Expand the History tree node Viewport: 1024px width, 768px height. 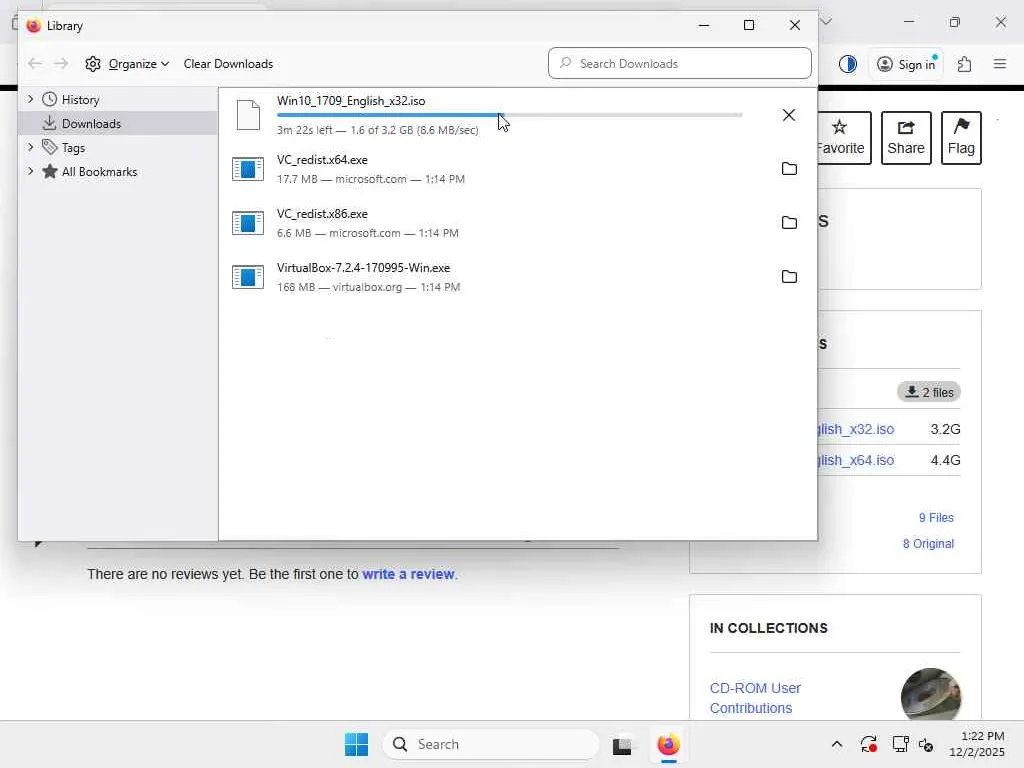(x=30, y=99)
